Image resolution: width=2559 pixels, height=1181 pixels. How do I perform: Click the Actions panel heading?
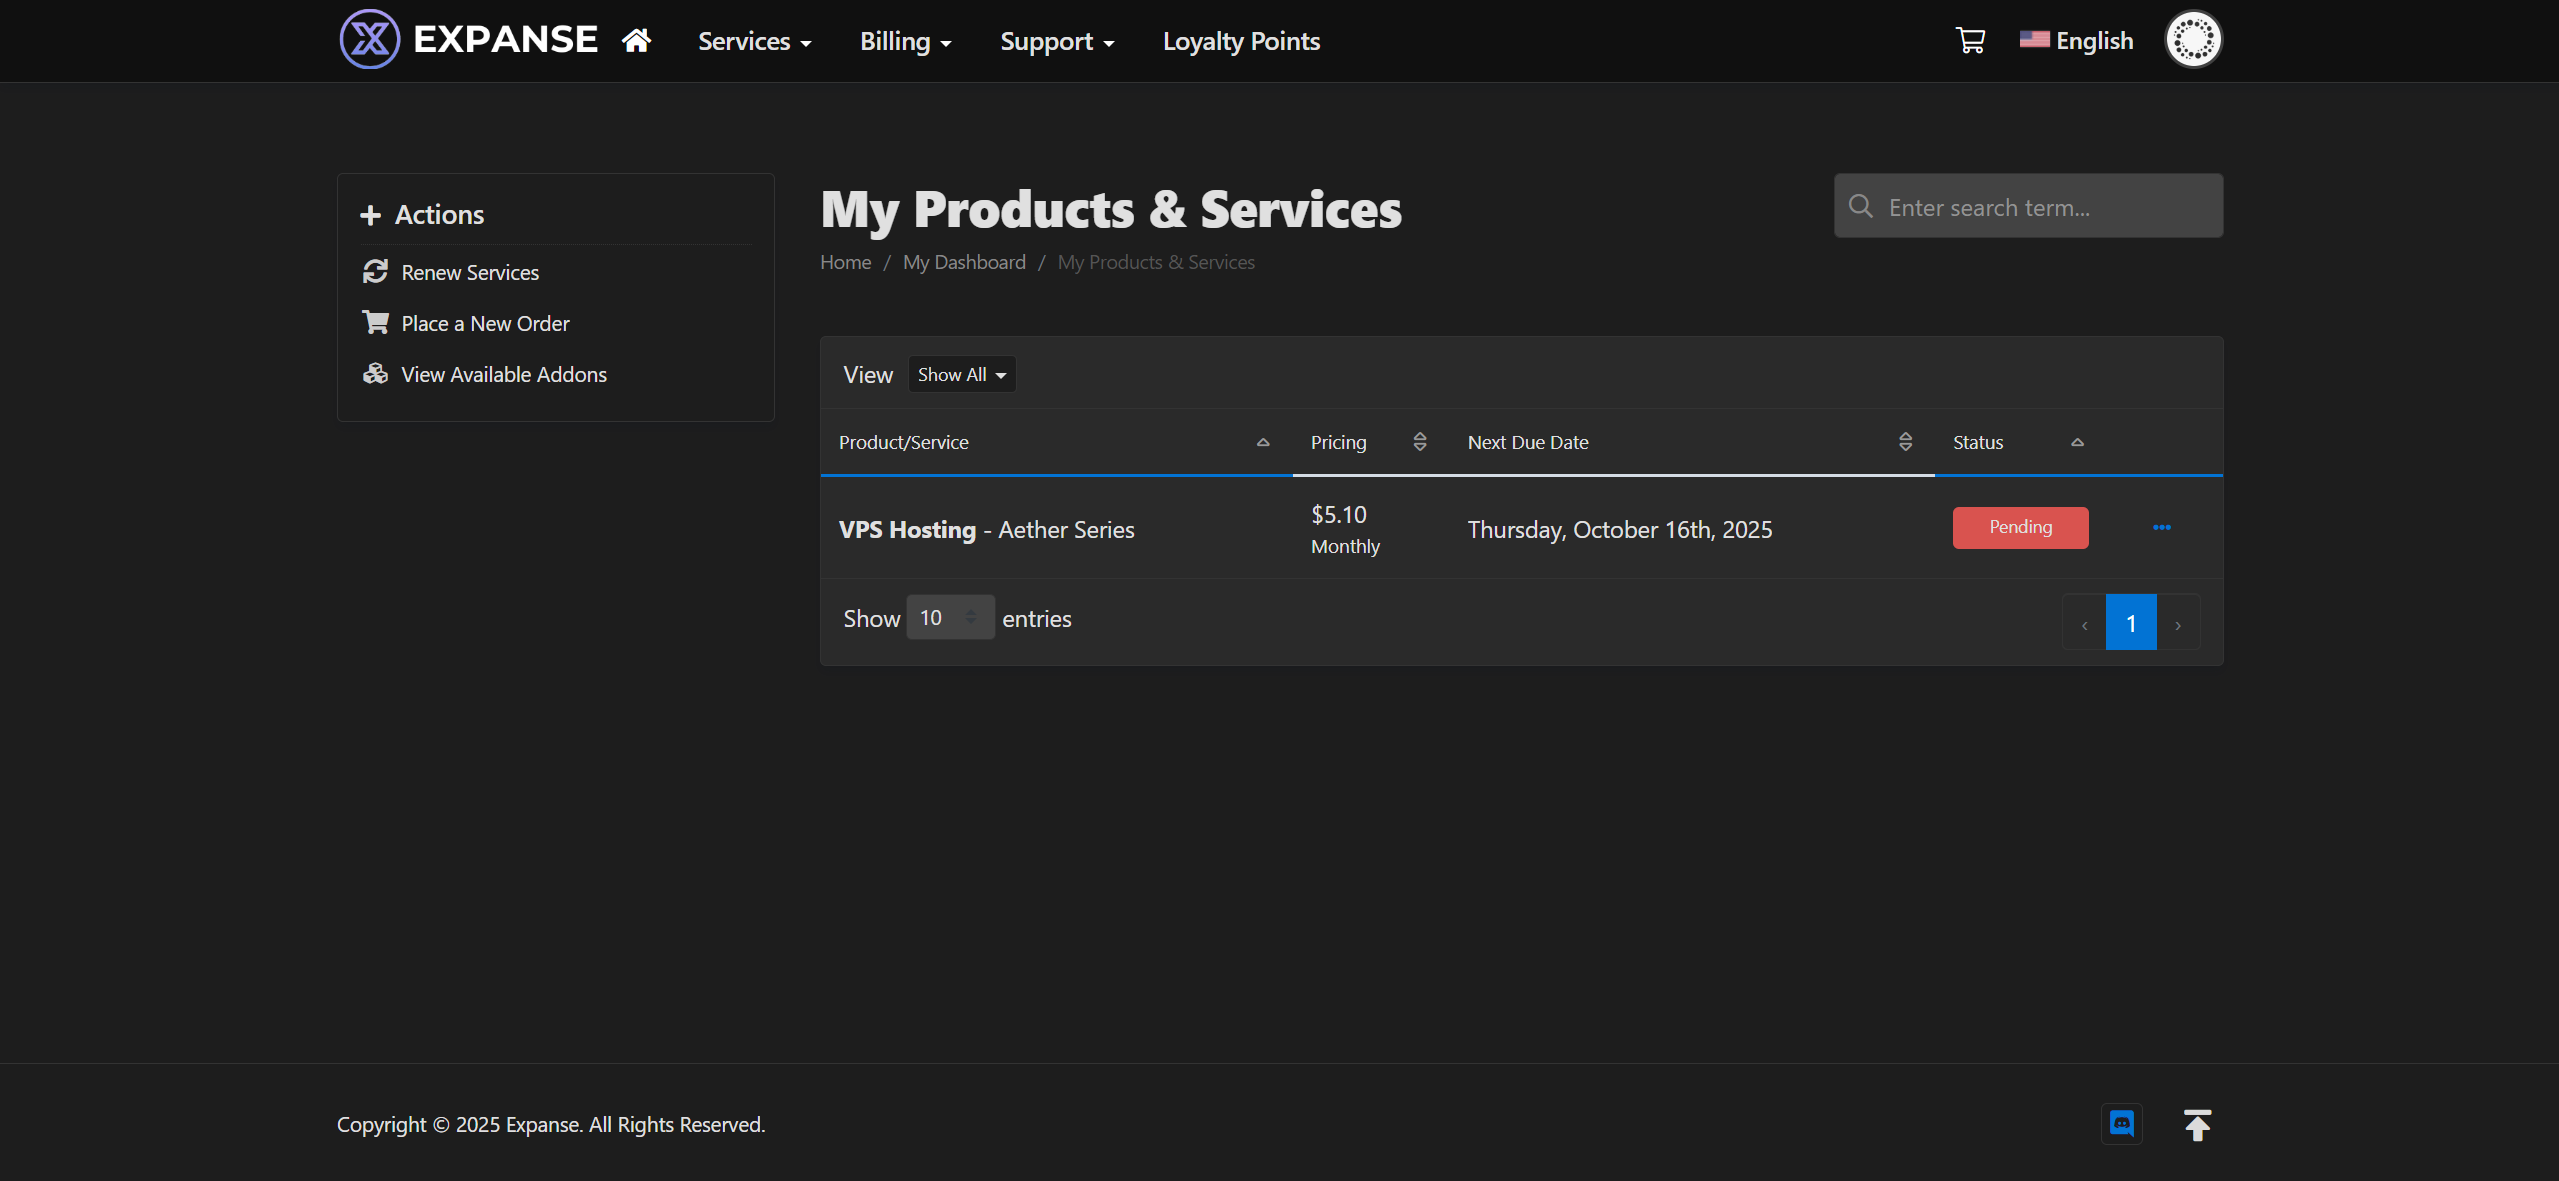[439, 215]
